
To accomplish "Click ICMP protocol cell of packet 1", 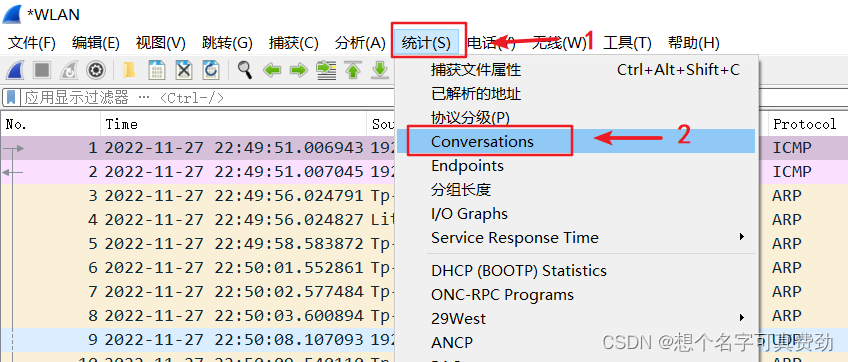I will 792,148.
